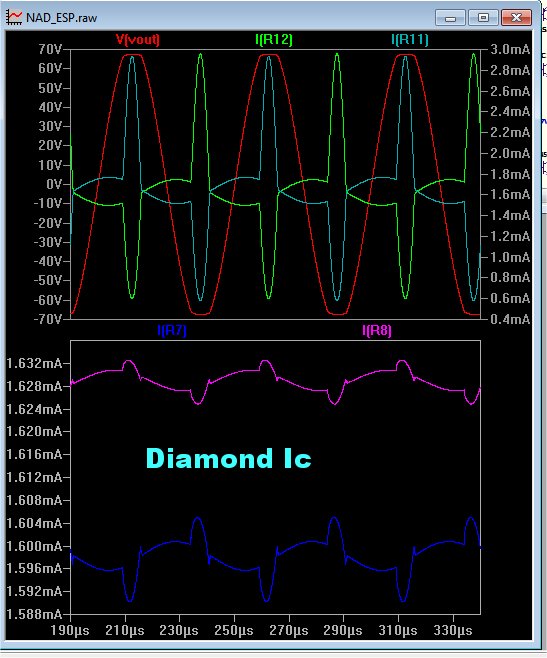Select the I(R11) trace label
The height and width of the screenshot is (658, 547).
(410, 39)
